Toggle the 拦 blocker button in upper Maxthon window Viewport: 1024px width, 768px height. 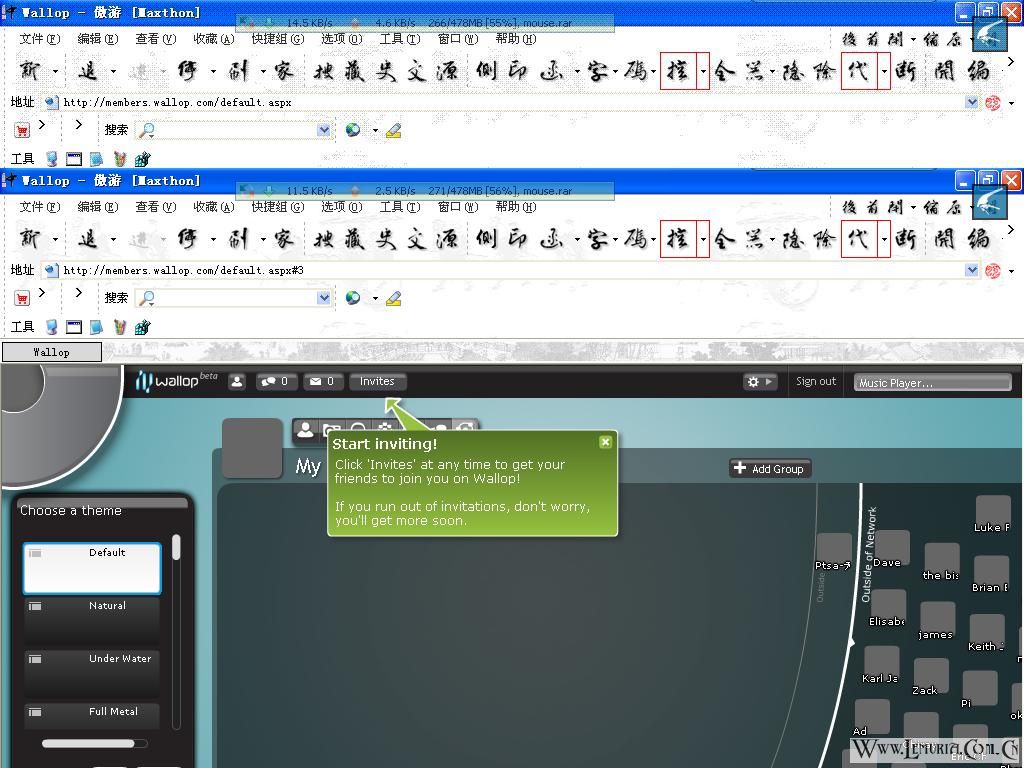click(678, 71)
